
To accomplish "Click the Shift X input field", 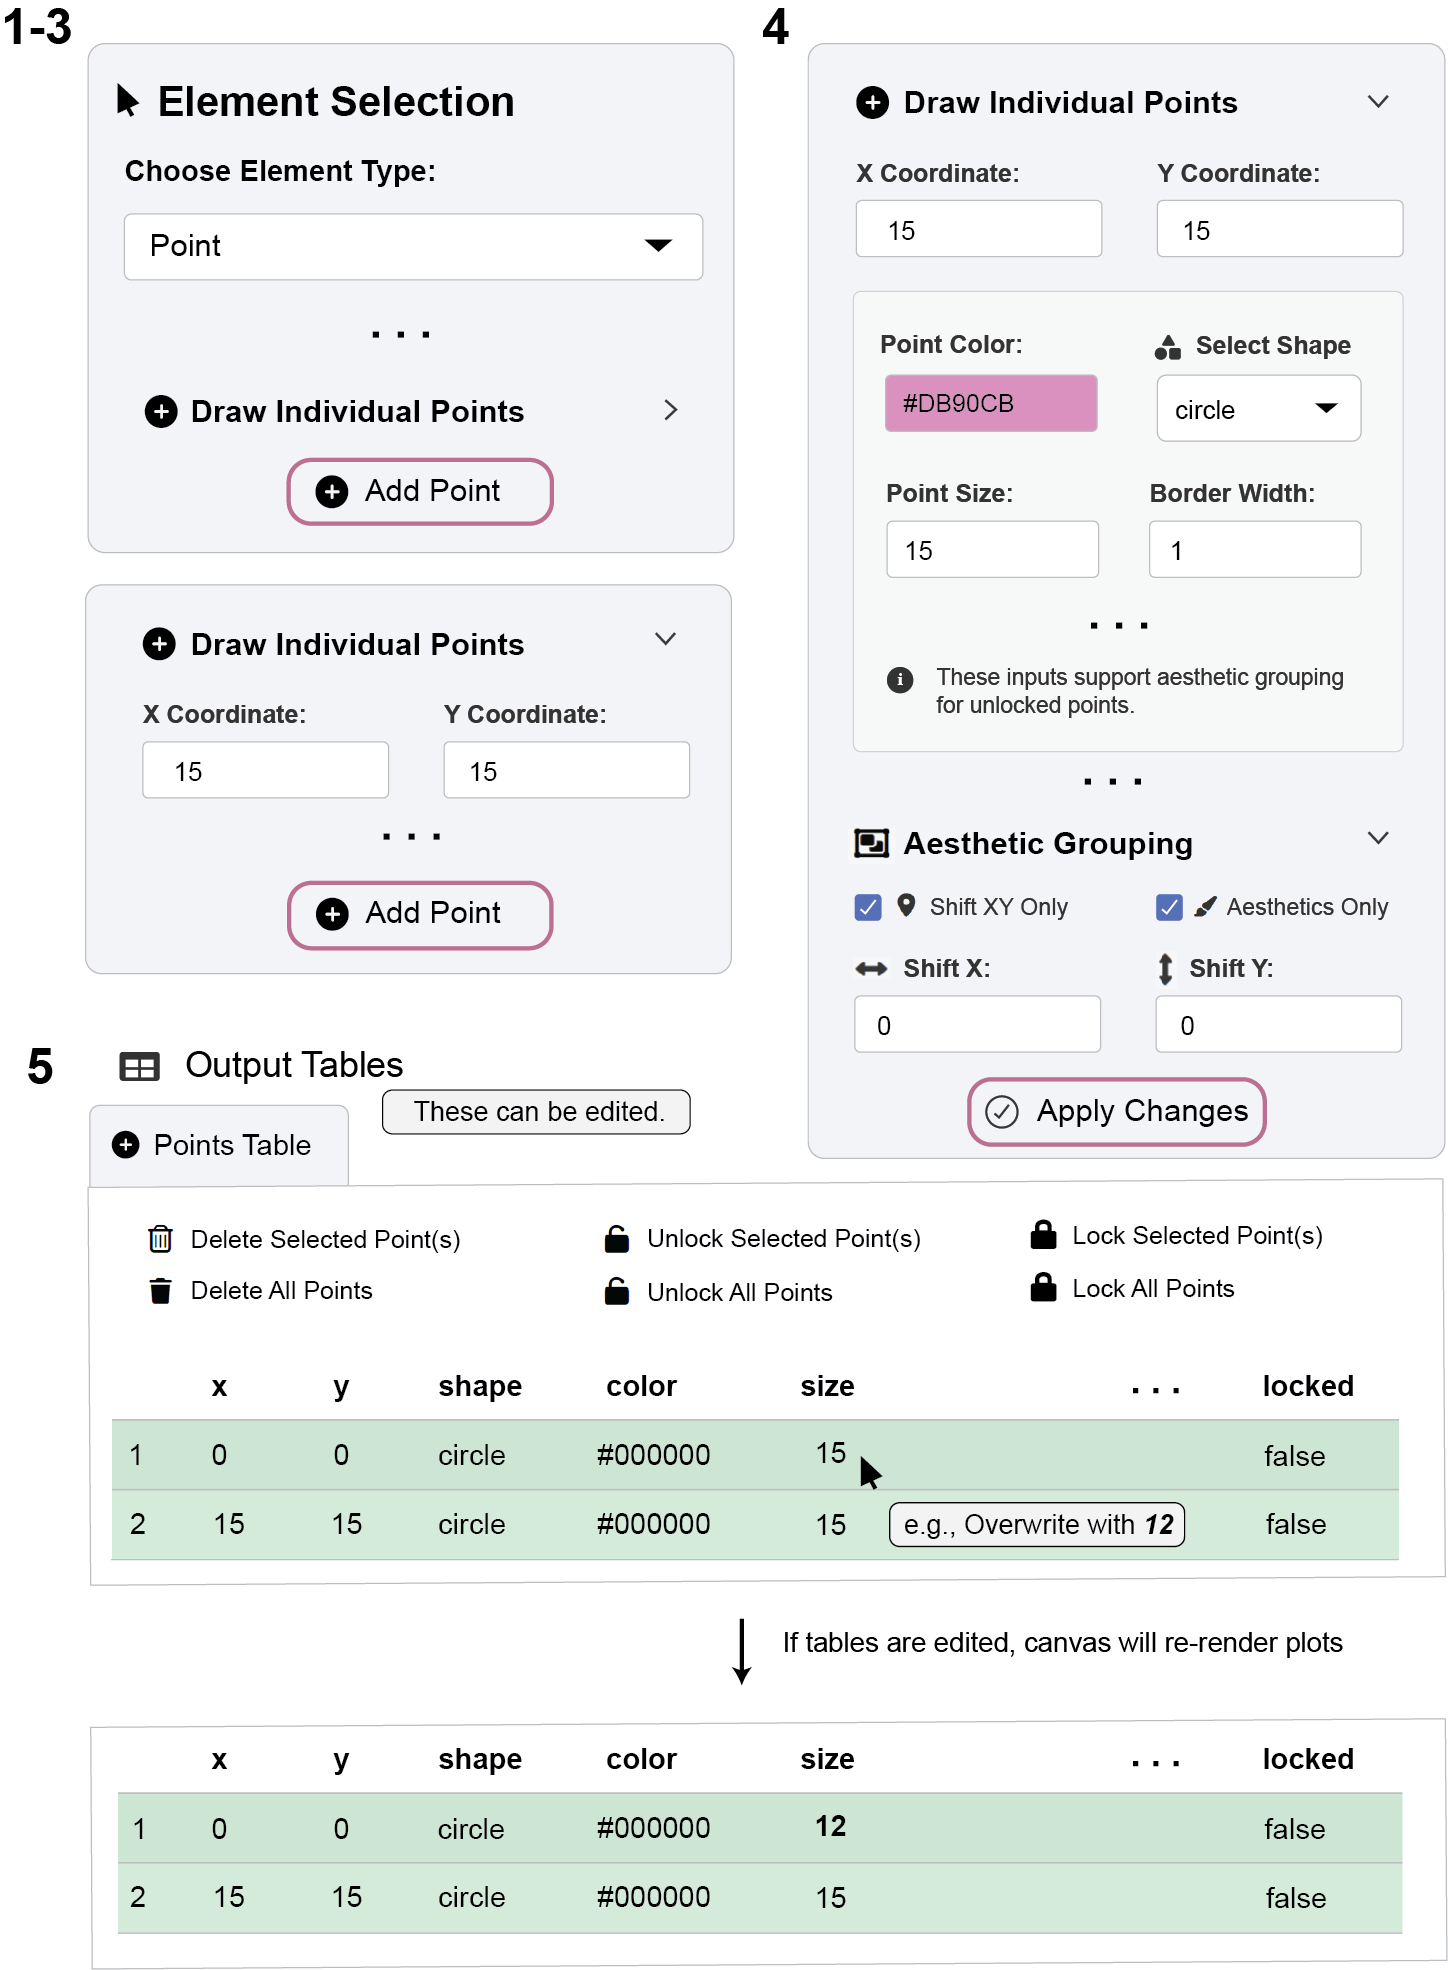I will click(977, 1025).
